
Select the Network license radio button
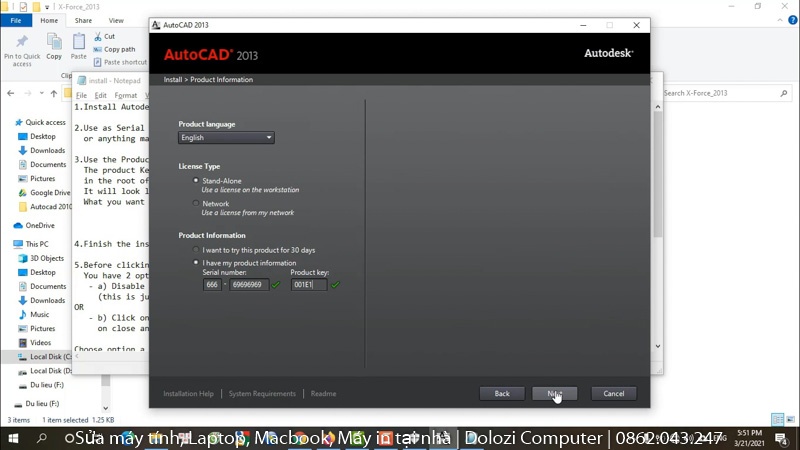pyautogui.click(x=196, y=204)
